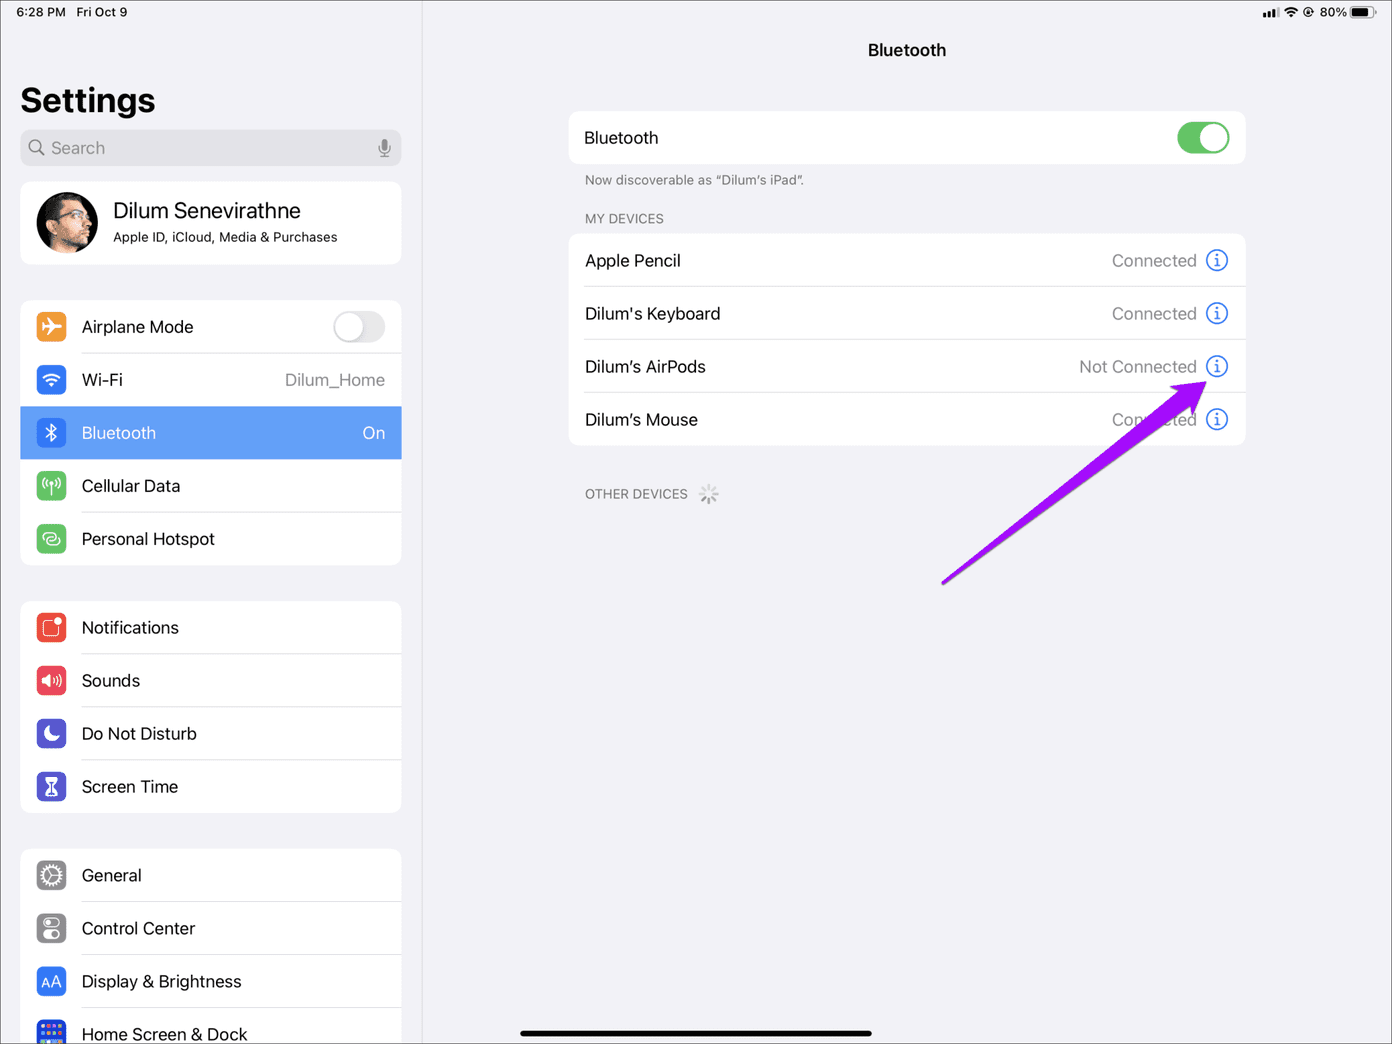Tap the Dilum's Mouse device row
This screenshot has height=1044, width=1392.
907,419
